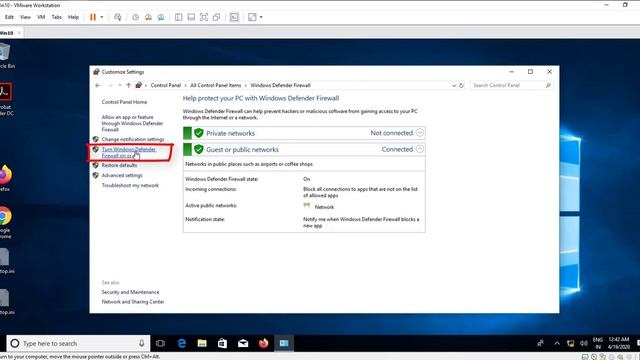Click the network icon in system tray
This screenshot has height=360, width=640.
click(x=571, y=344)
